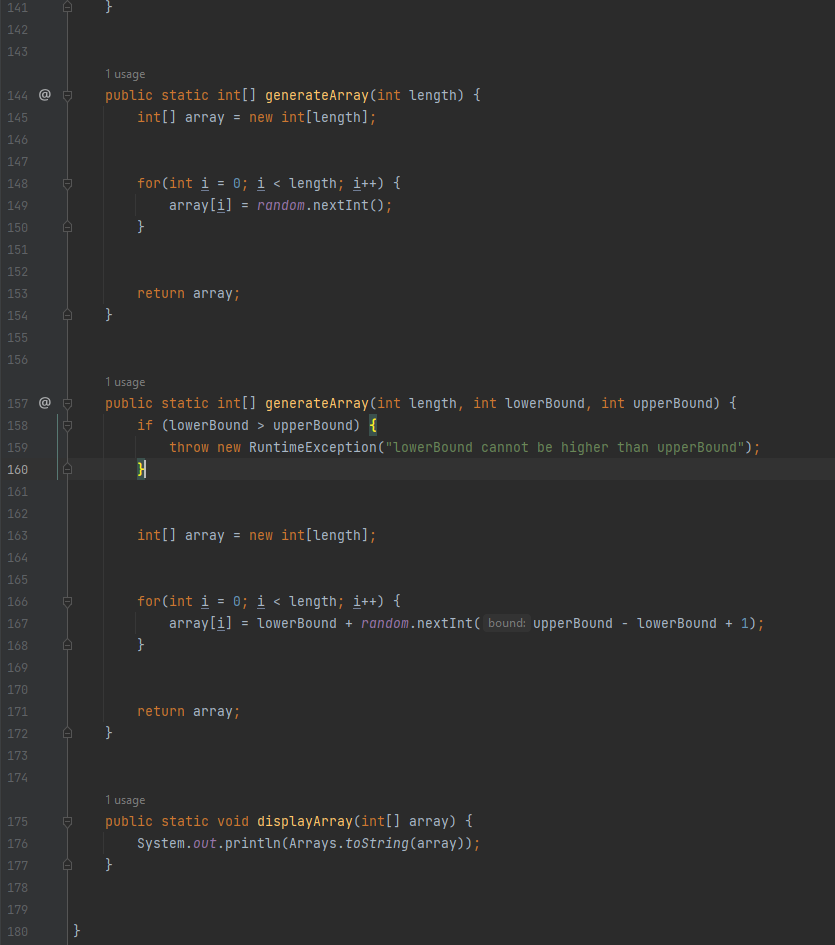Click the fold end marker on line 172
835x945 pixels.
coord(68,733)
